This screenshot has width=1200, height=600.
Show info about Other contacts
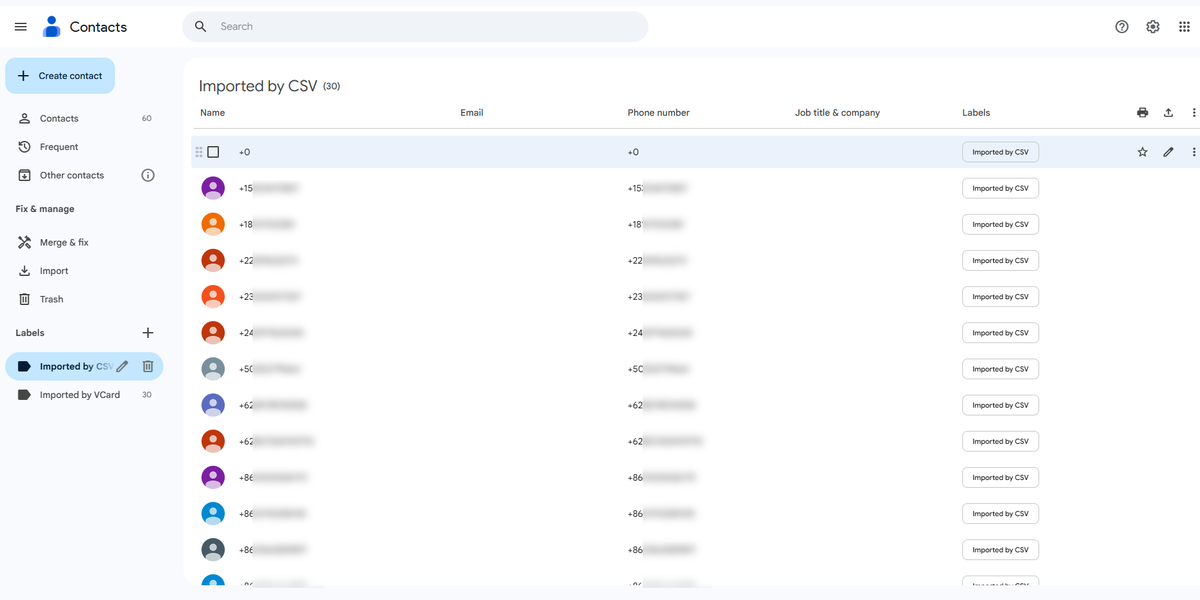click(148, 175)
